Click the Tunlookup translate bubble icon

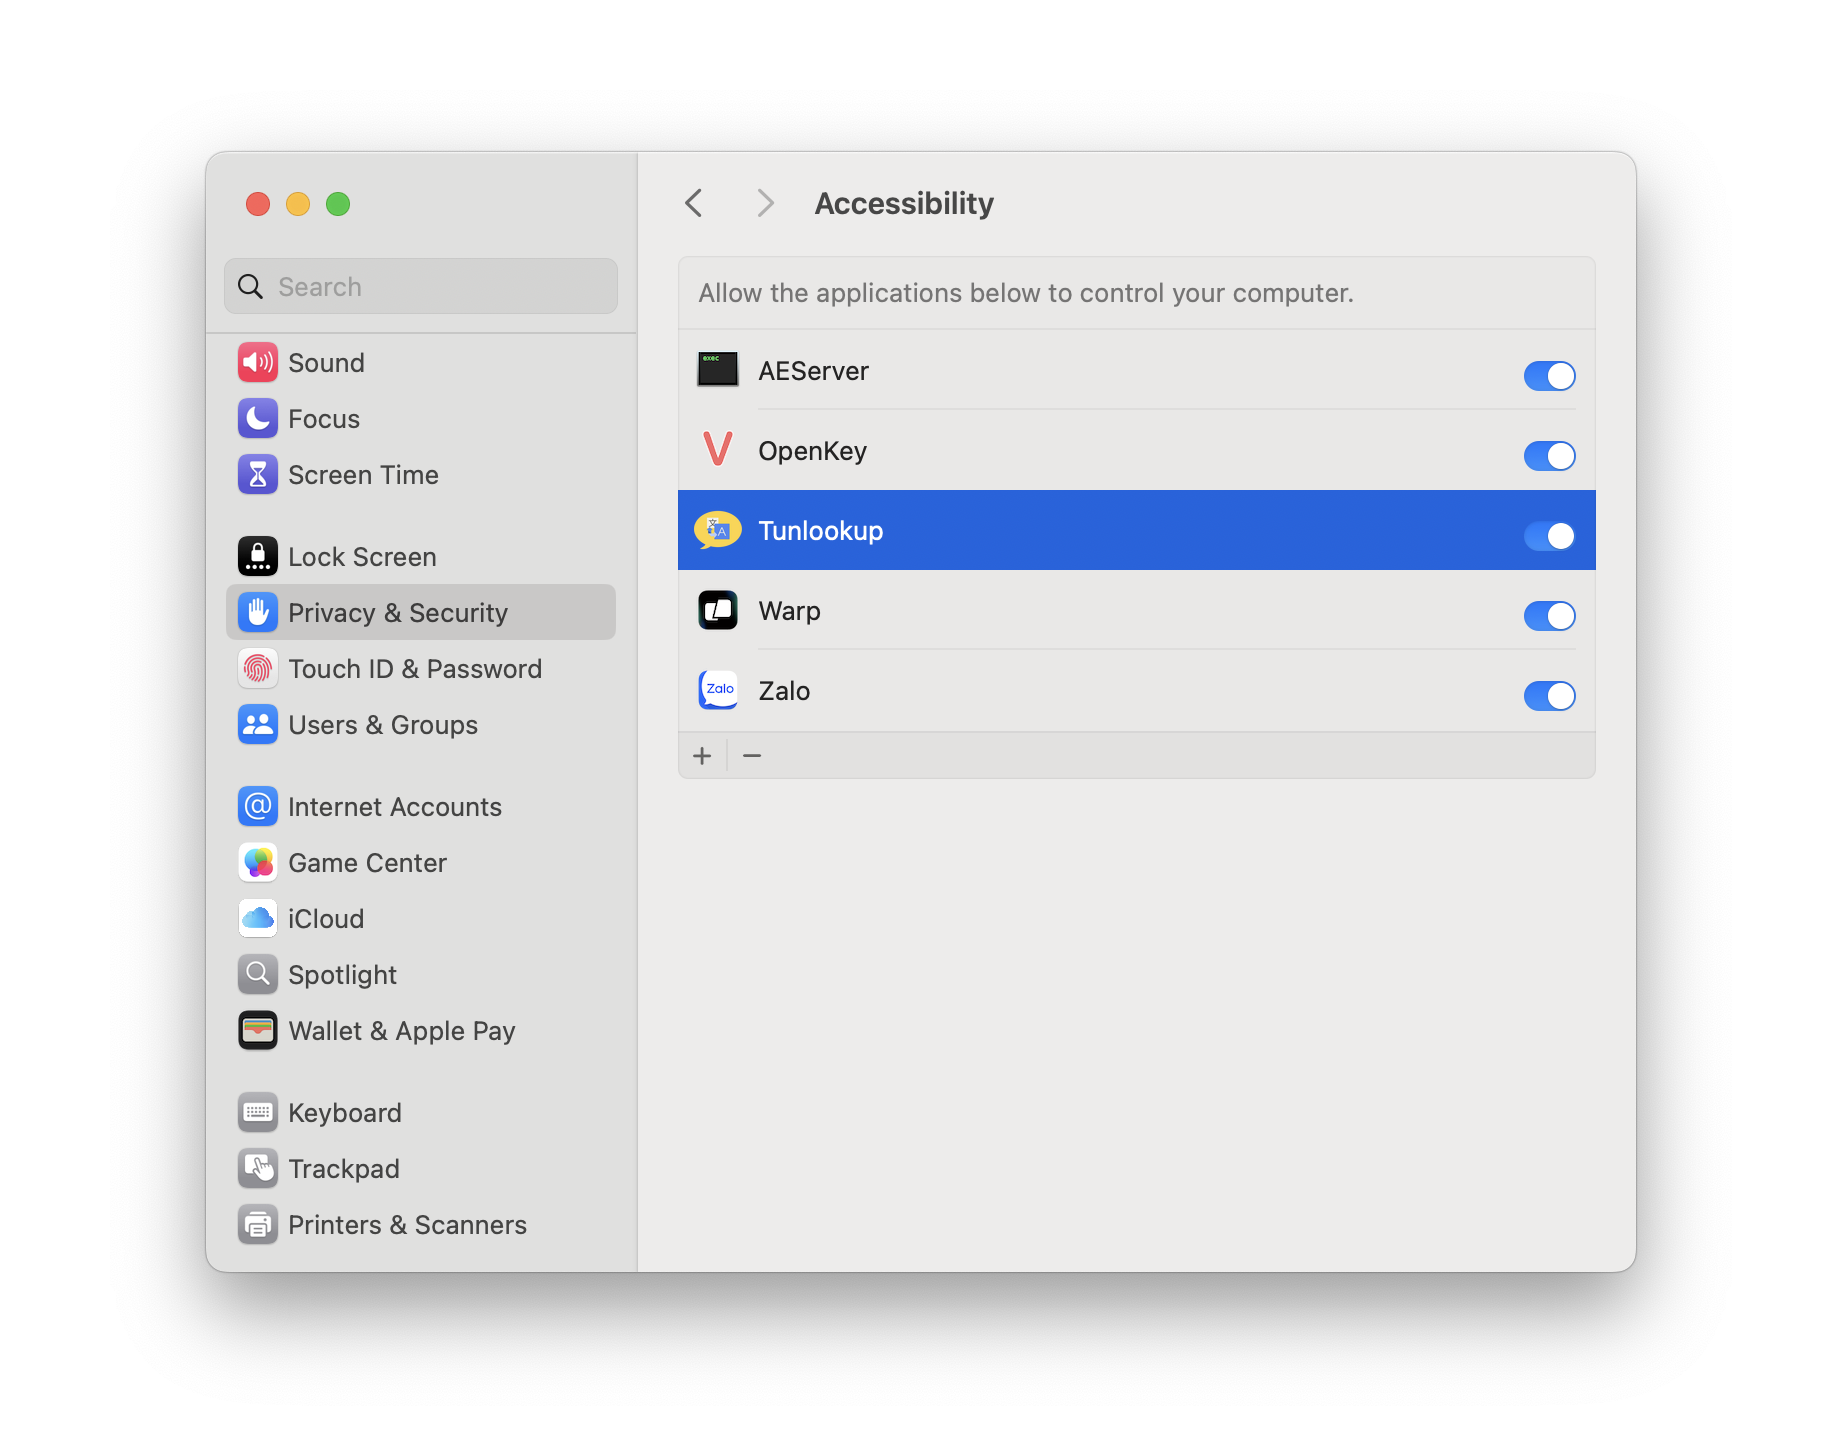coord(718,530)
